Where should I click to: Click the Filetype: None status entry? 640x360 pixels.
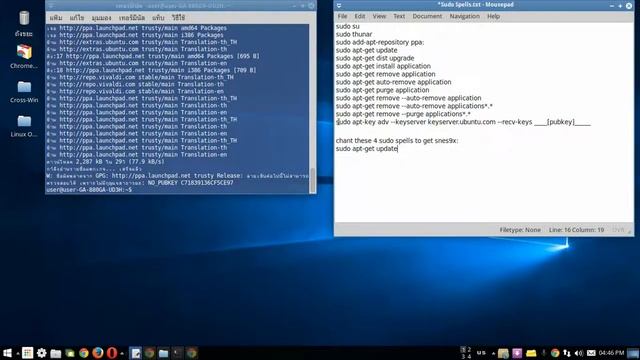pos(520,230)
